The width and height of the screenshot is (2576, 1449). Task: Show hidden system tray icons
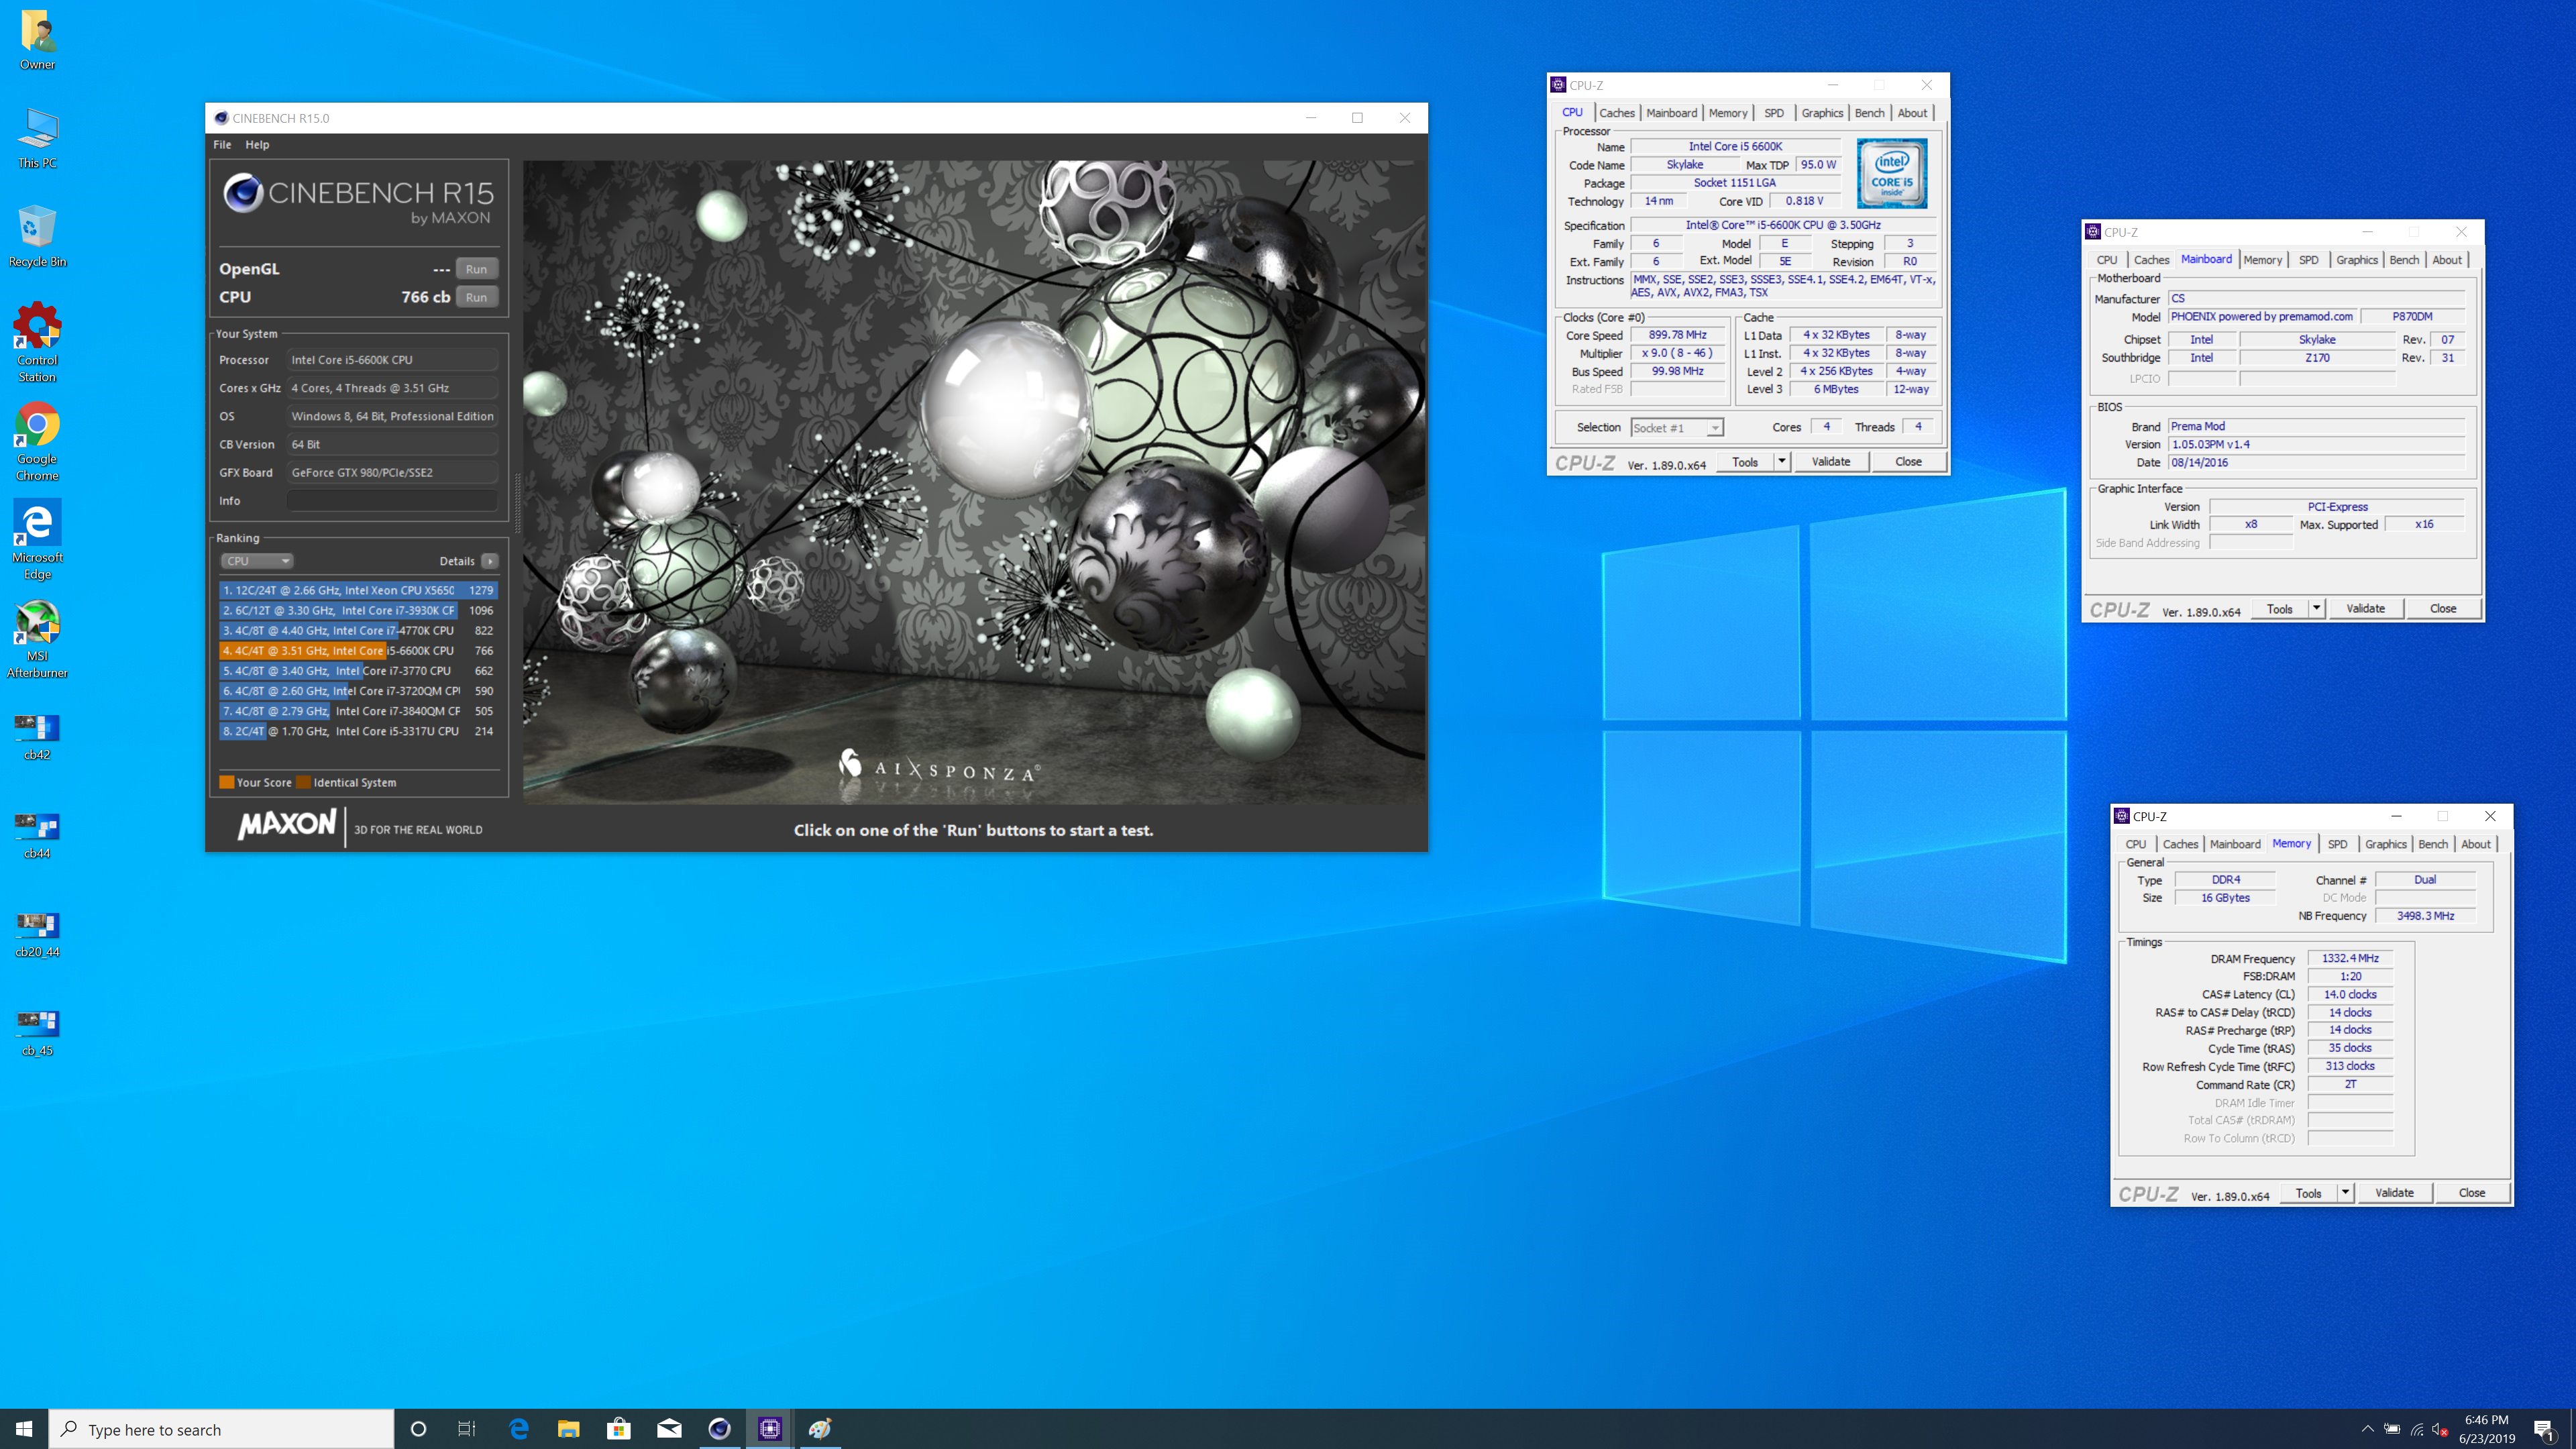coord(2367,1429)
